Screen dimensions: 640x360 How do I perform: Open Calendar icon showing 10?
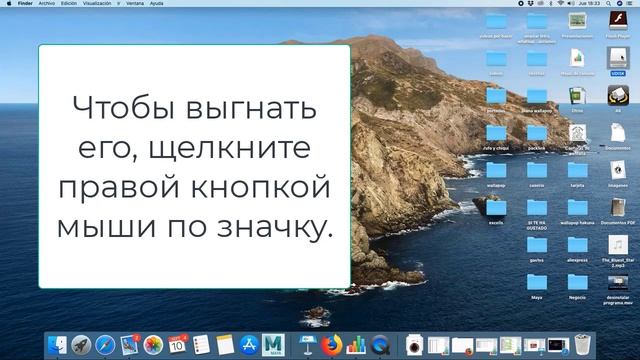point(177,345)
